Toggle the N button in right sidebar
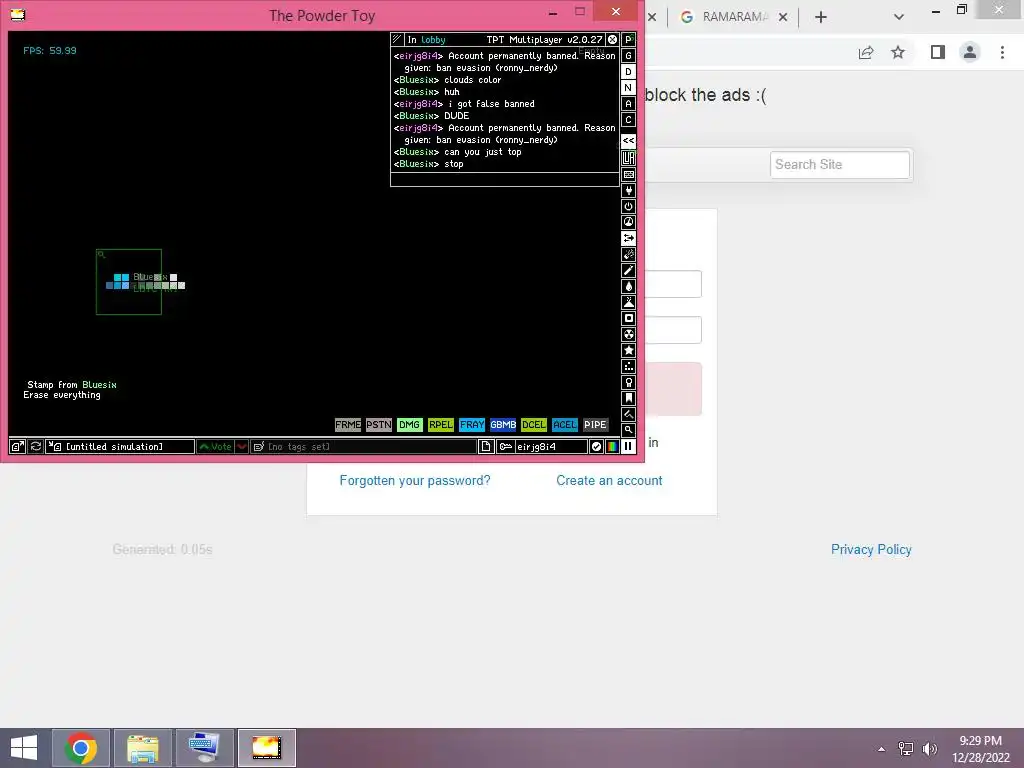Image resolution: width=1024 pixels, height=768 pixels. 628,88
